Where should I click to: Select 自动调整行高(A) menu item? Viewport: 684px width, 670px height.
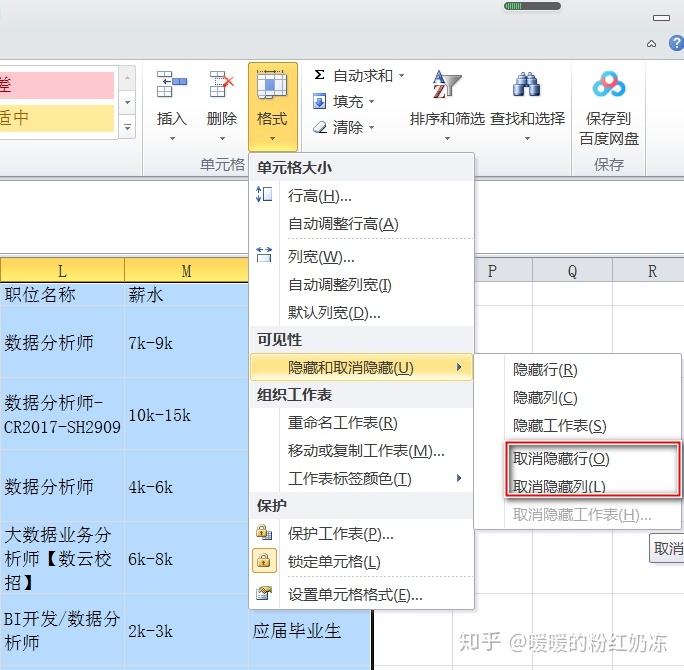[x=361, y=224]
